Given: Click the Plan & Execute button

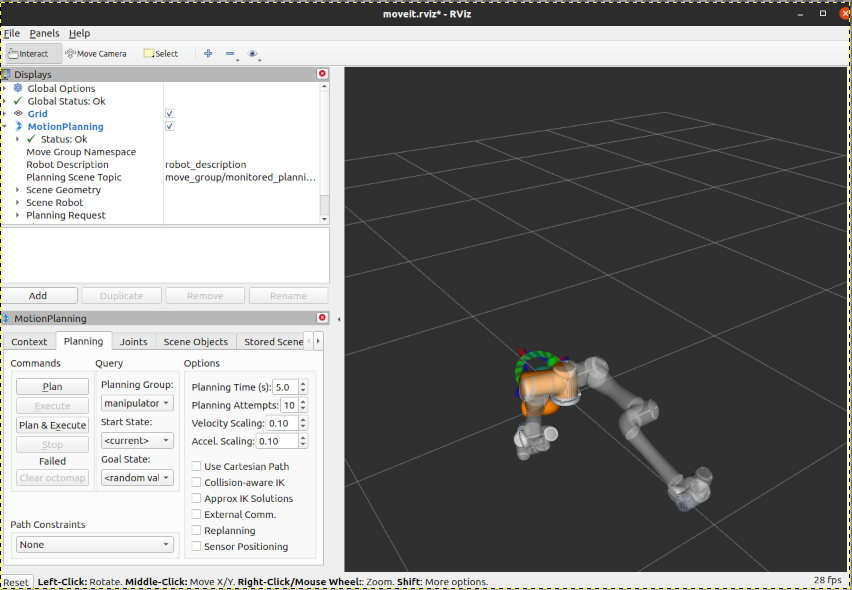Looking at the screenshot, I should pos(52,425).
